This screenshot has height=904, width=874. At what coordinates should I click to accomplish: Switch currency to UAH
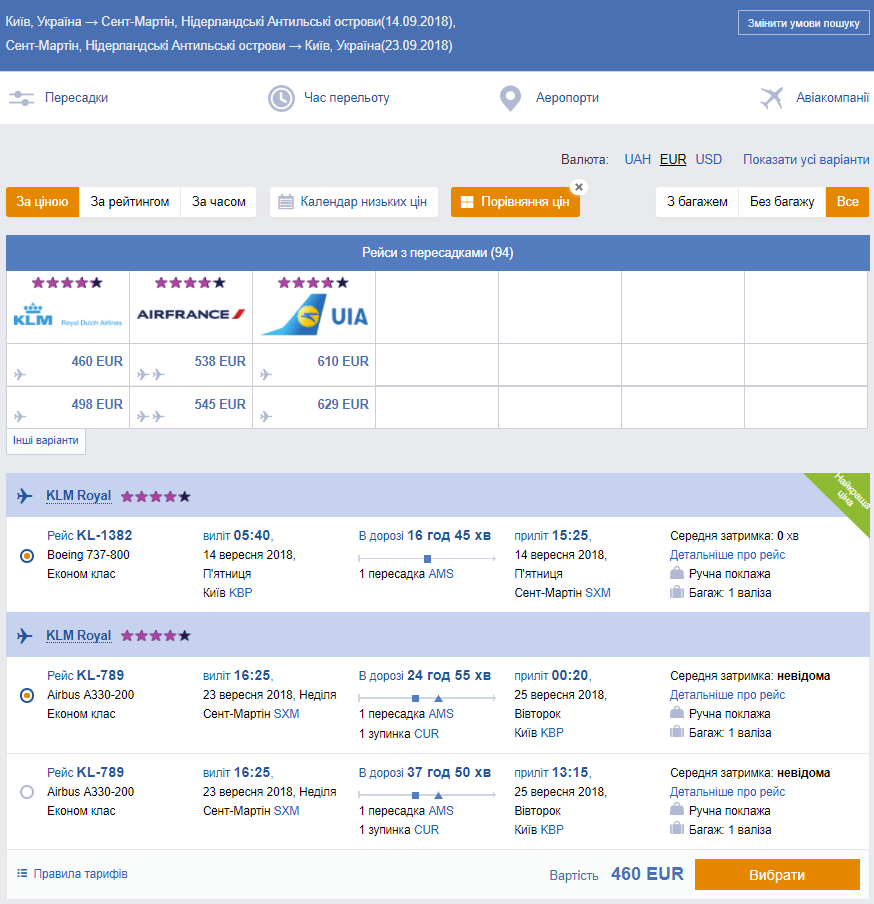[638, 159]
